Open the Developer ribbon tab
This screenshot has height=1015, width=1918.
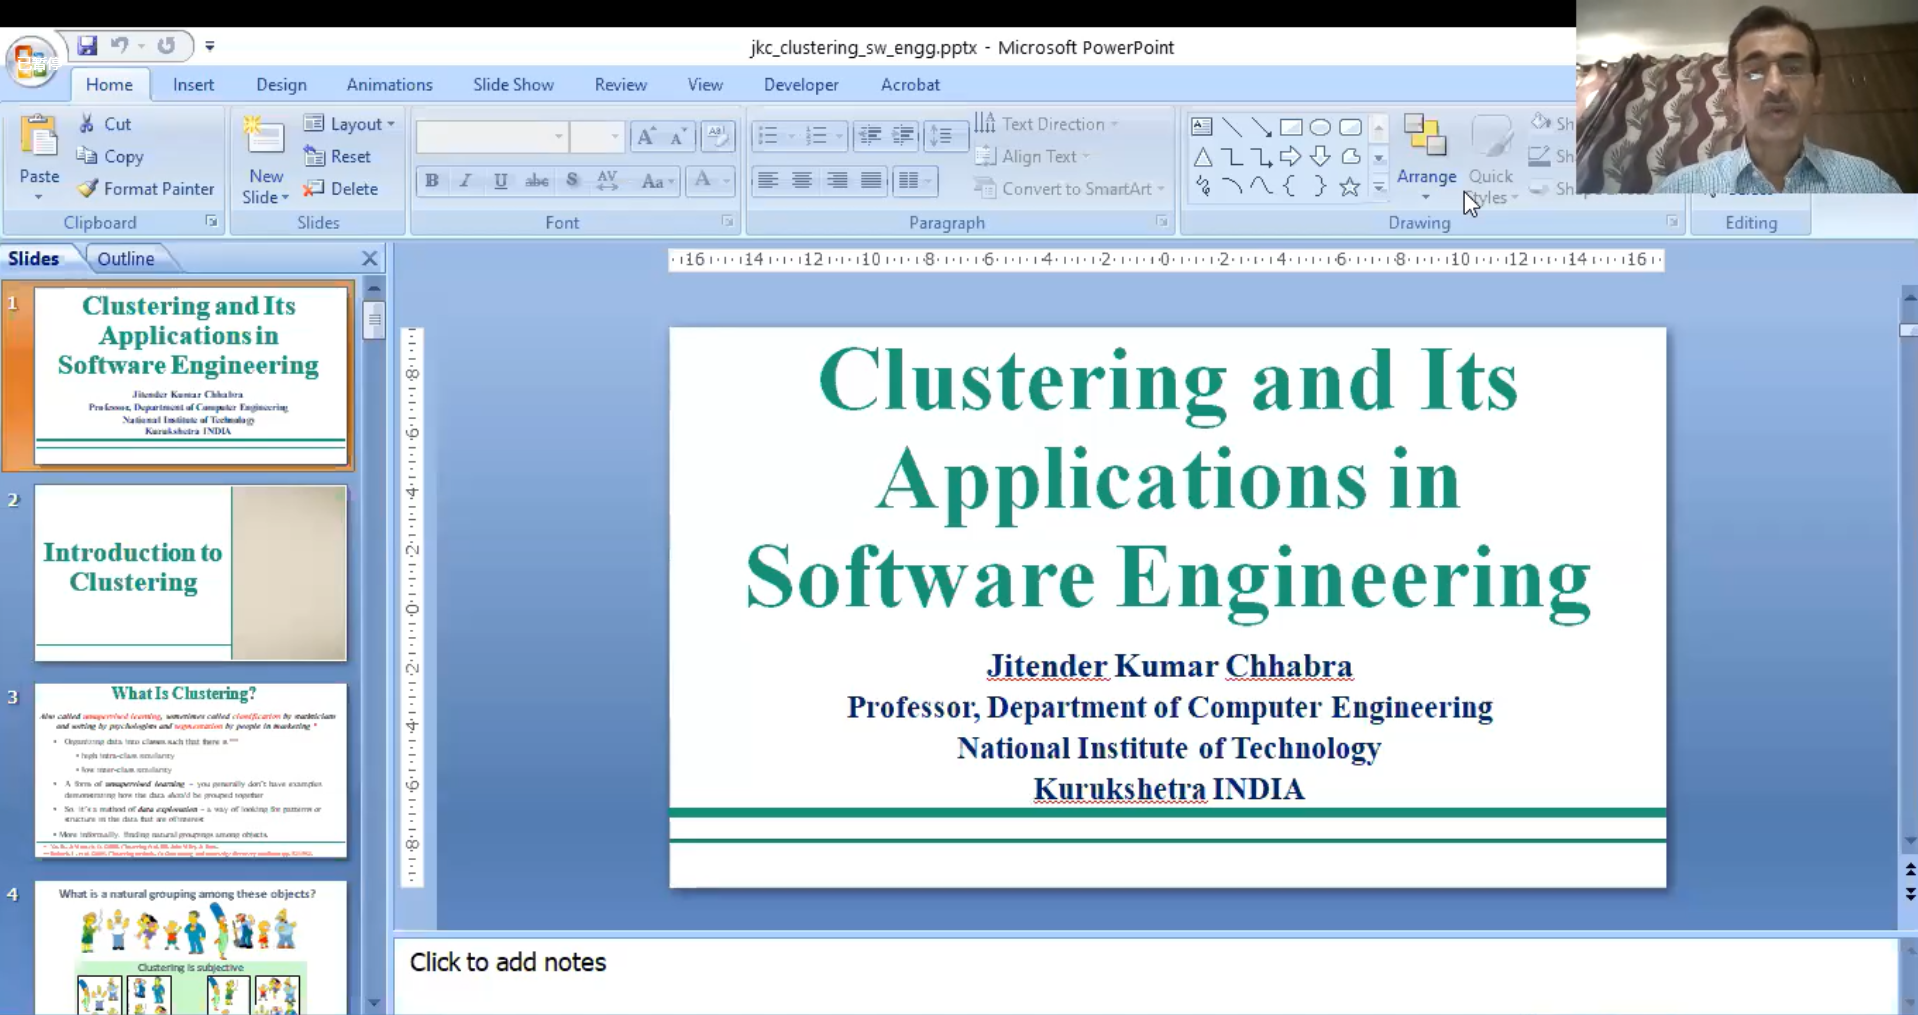pos(801,85)
